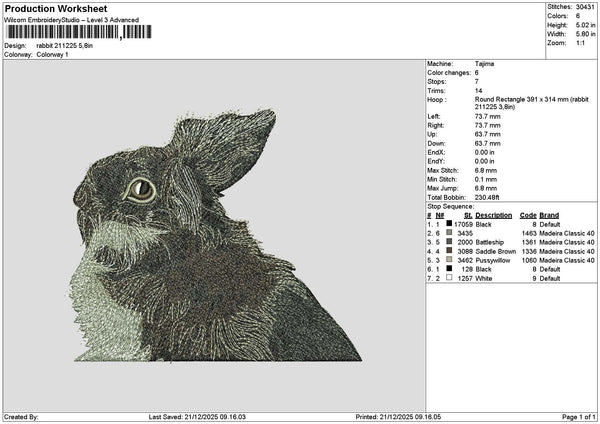The height and width of the screenshot is (424, 600).
Task: Select thread code 1361
Action: [x=529, y=242]
